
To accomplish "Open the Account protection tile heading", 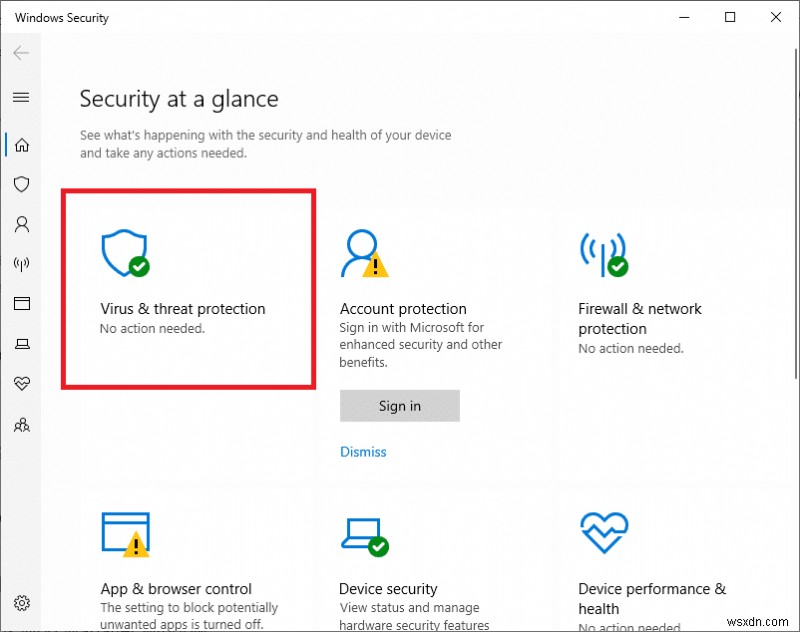I will [x=403, y=309].
